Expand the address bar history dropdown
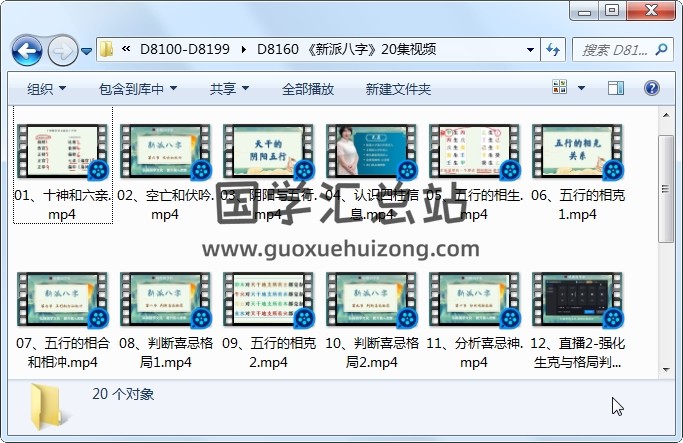 529,49
